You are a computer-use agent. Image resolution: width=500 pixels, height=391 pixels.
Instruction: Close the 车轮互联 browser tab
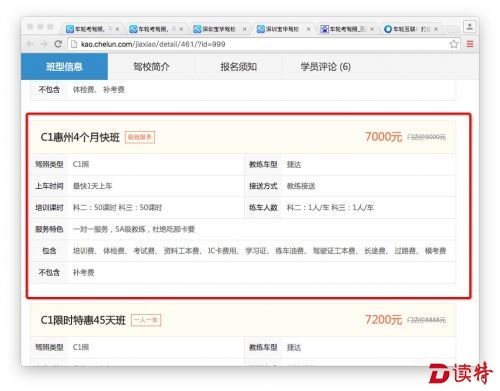[436, 29]
